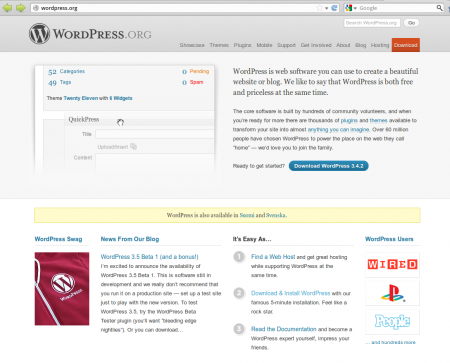Image resolution: width=450 pixels, height=363 pixels.
Task: Click the WordPress Swag heading
Action: coord(58,239)
